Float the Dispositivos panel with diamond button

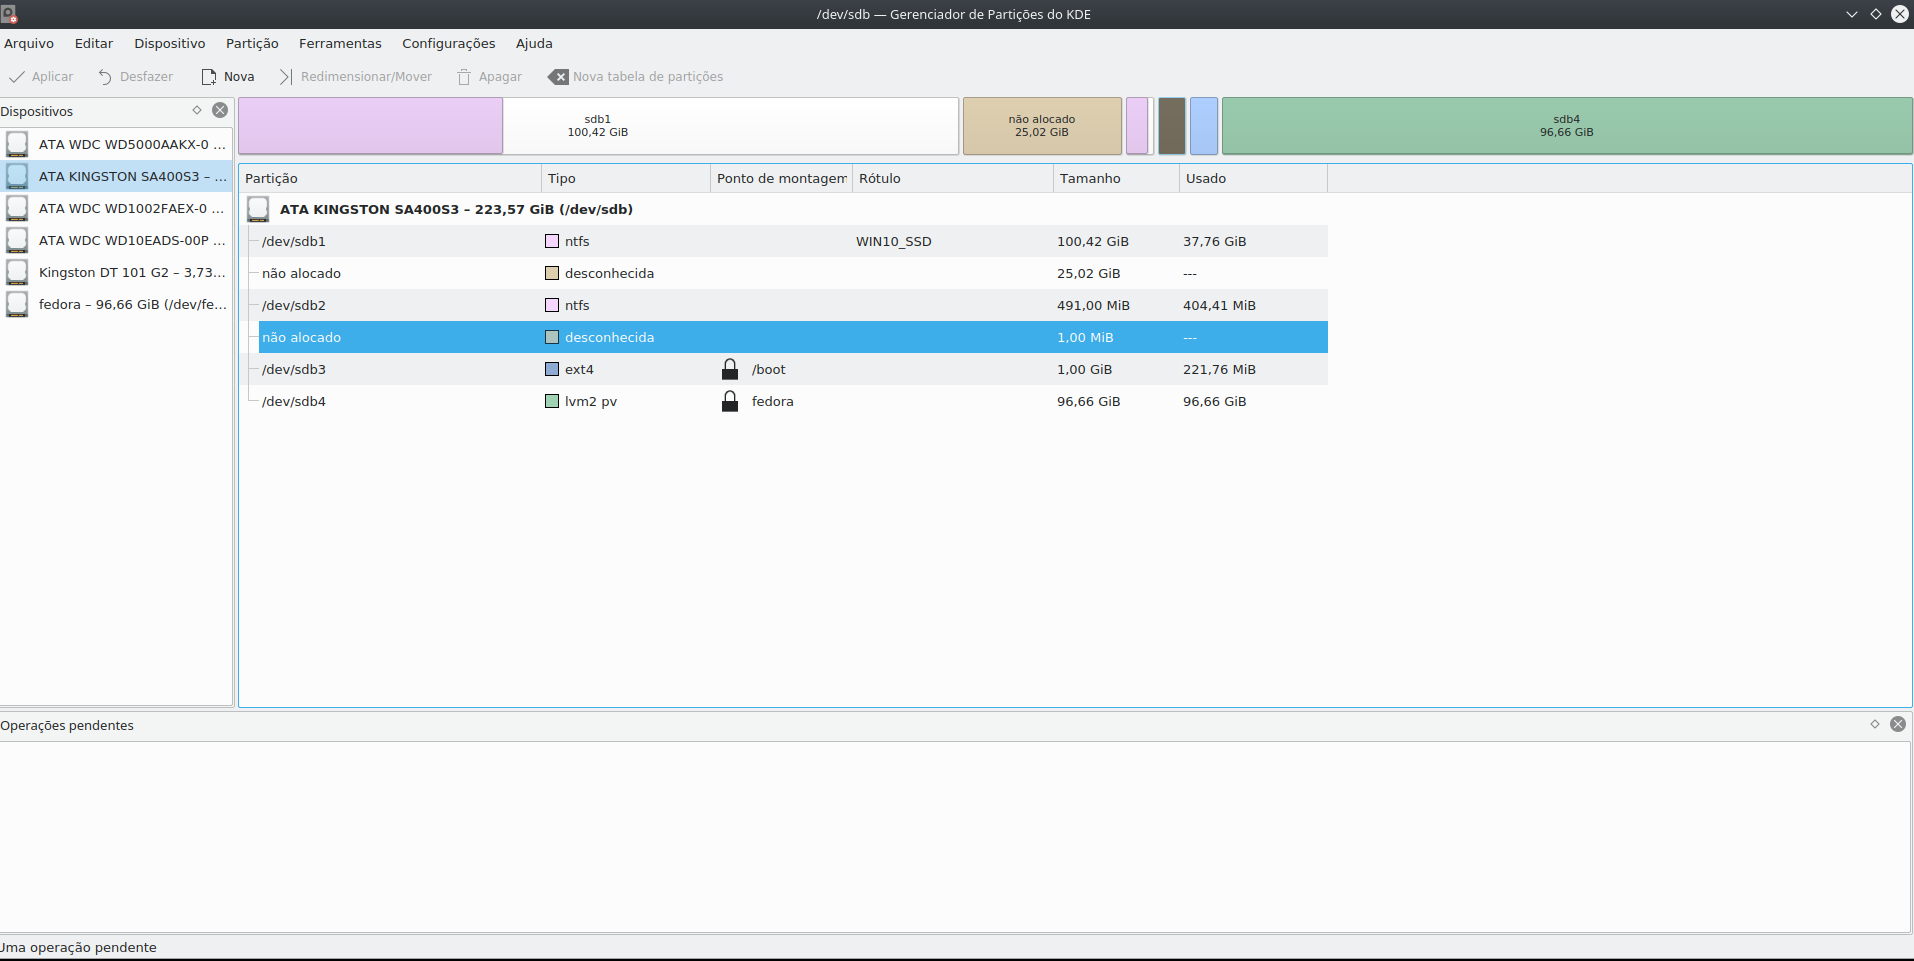197,110
